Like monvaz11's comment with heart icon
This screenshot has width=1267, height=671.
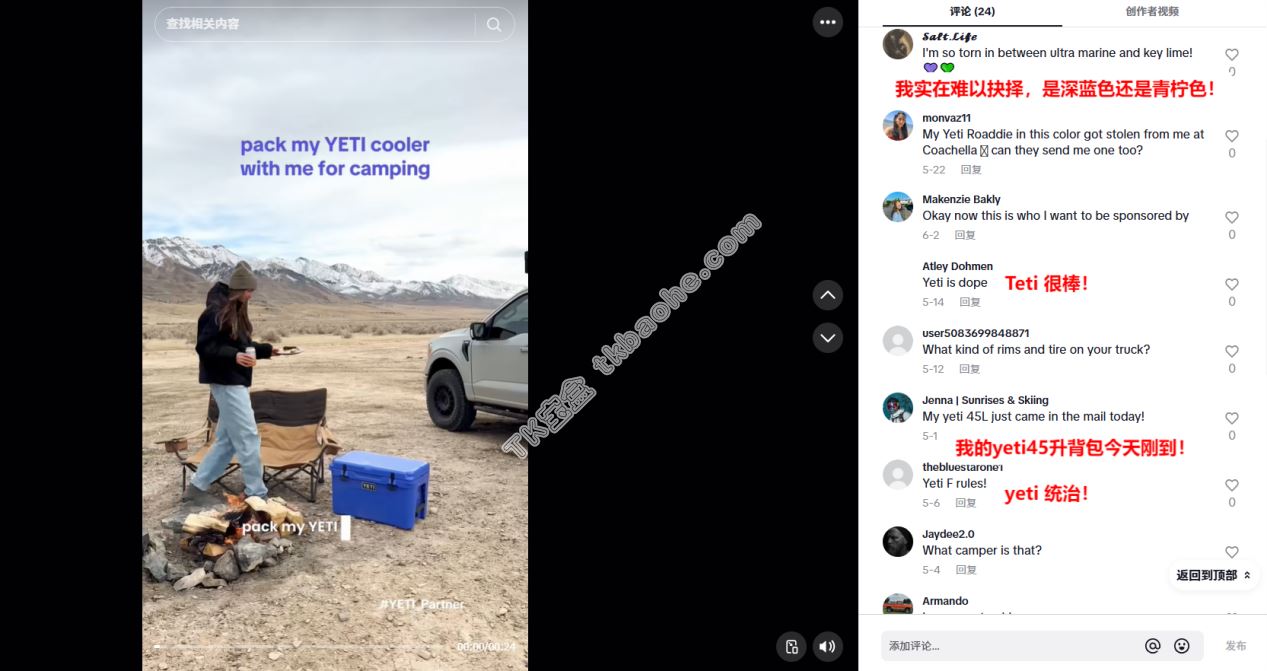1232,136
